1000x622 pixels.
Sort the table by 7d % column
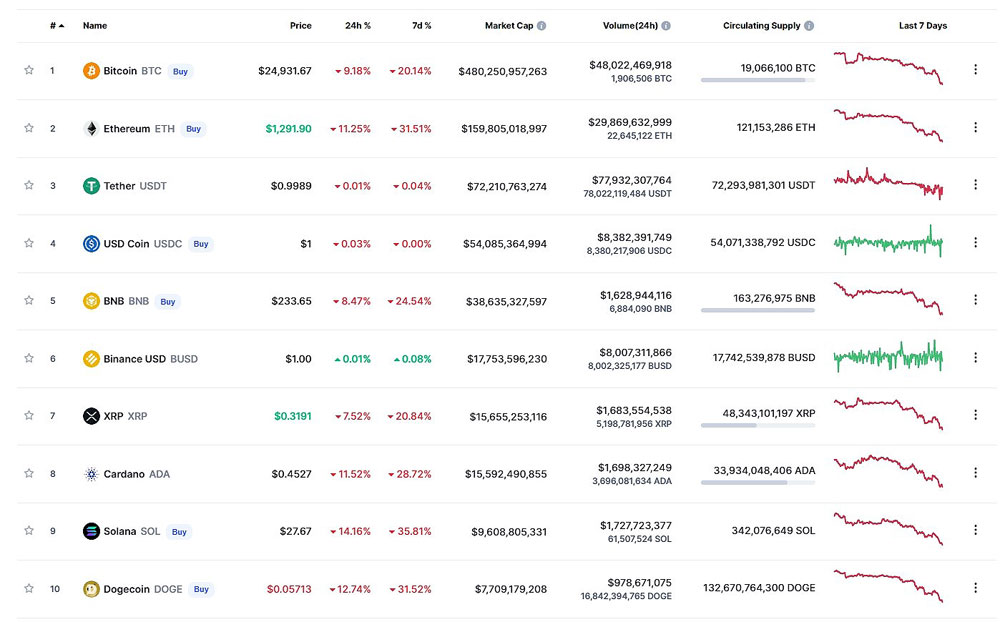click(422, 26)
